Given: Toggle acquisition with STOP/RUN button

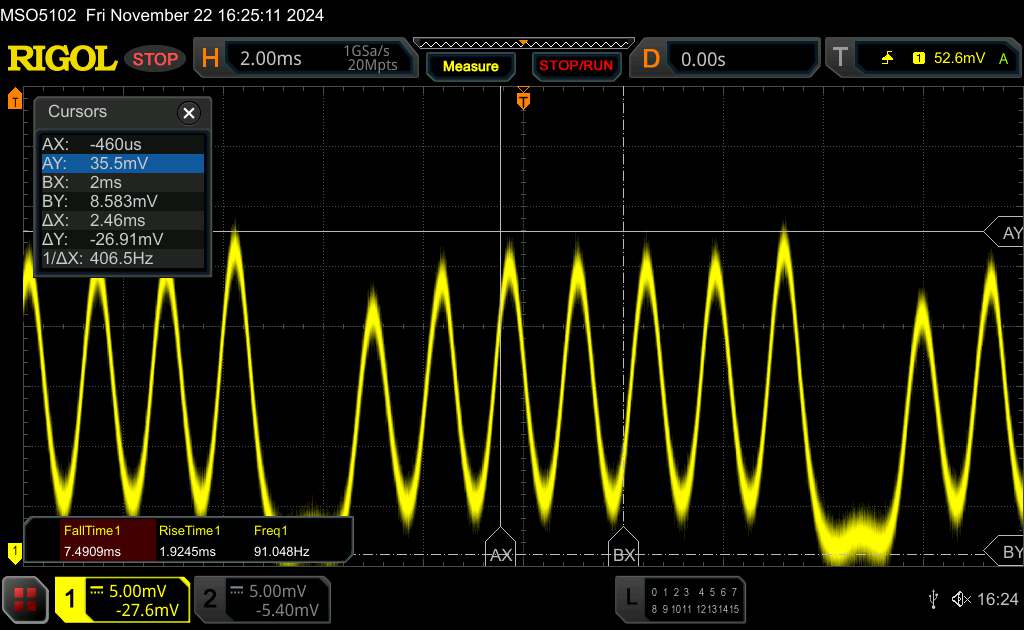Looking at the screenshot, I should (575, 66).
